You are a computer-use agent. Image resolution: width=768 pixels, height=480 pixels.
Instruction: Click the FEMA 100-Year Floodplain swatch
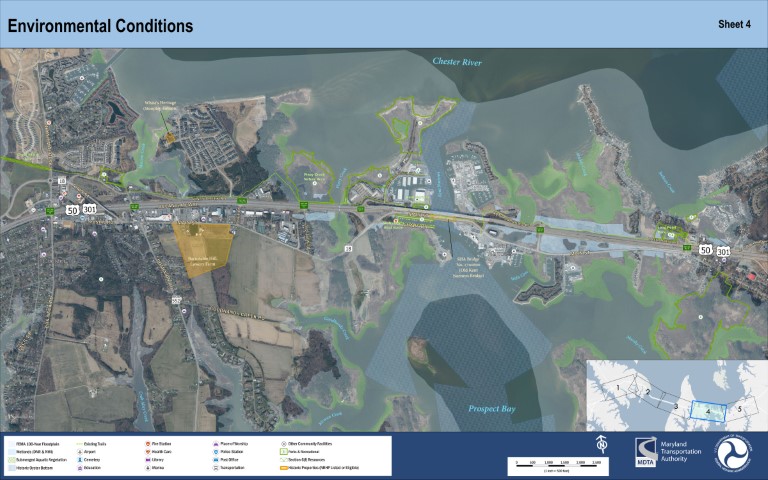(x=11, y=444)
